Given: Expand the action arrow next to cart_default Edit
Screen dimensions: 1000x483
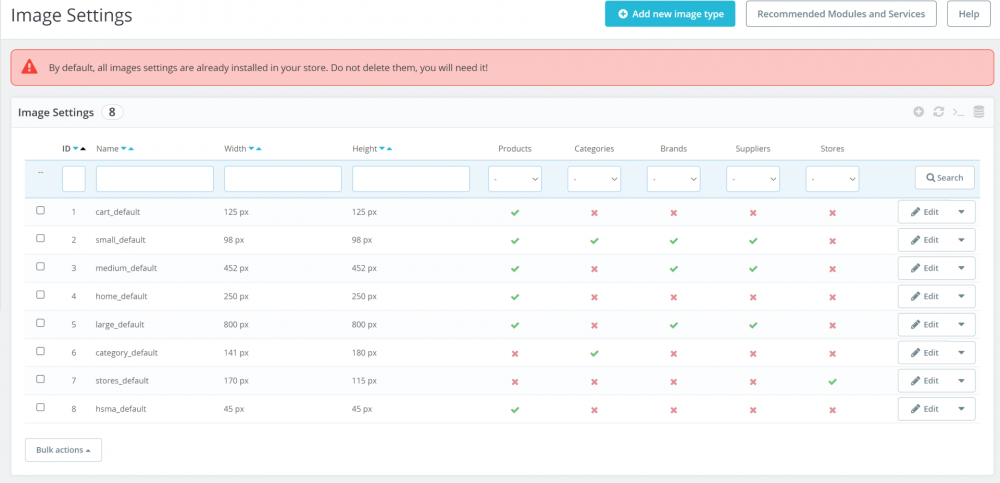Looking at the screenshot, I should point(962,212).
